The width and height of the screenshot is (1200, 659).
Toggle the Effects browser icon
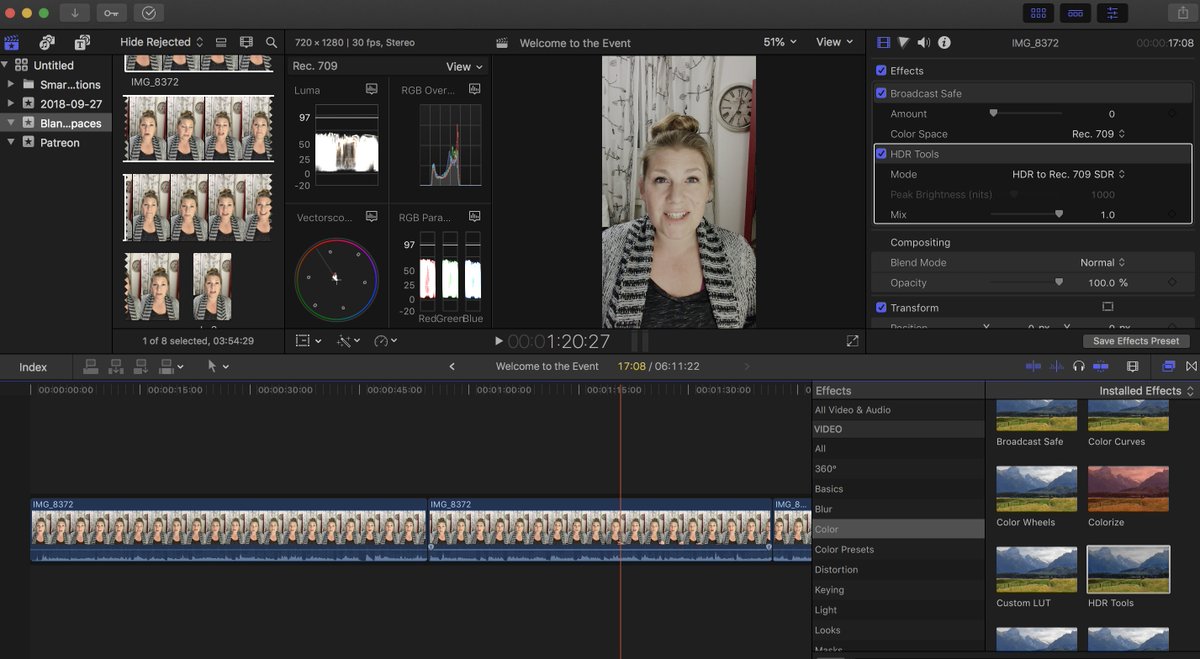coord(1169,367)
